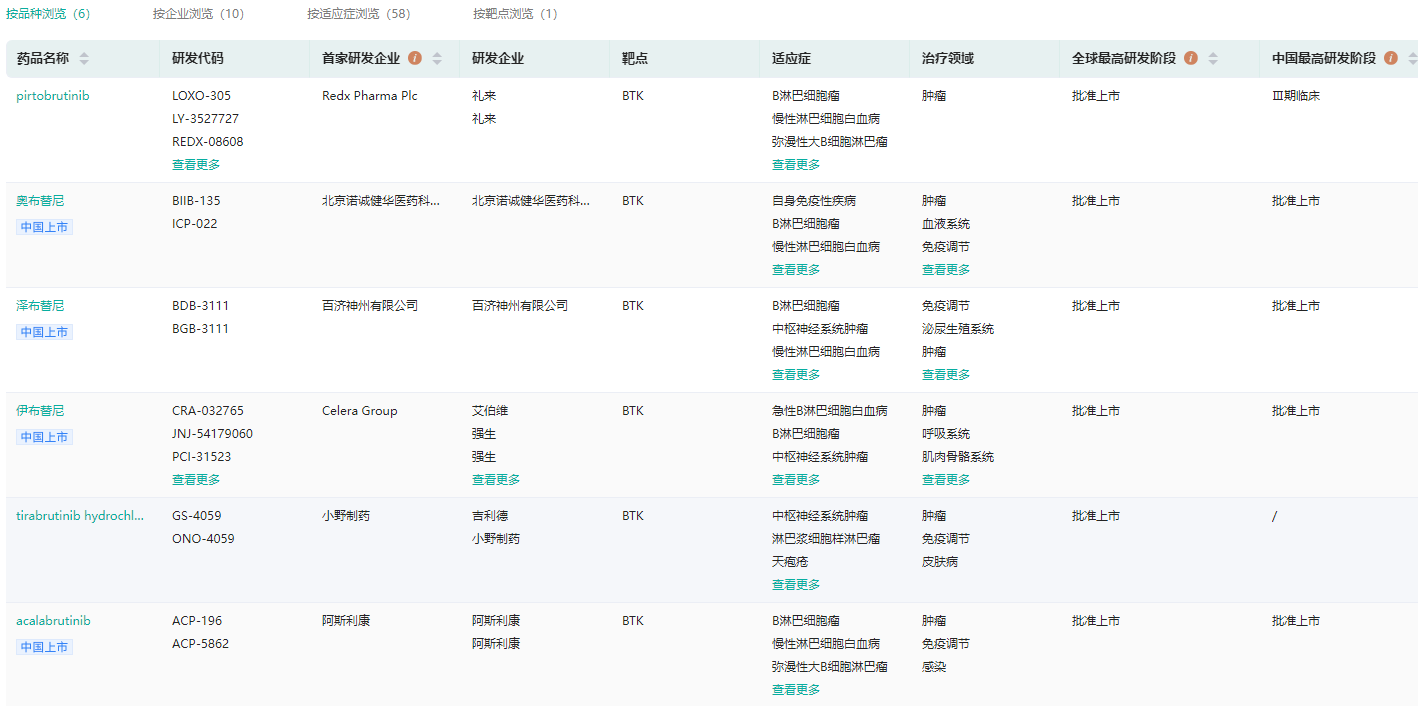This screenshot has width=1418, height=706.
Task: Click 中国上市 tag under 泽布替尼
Action: coord(44,332)
